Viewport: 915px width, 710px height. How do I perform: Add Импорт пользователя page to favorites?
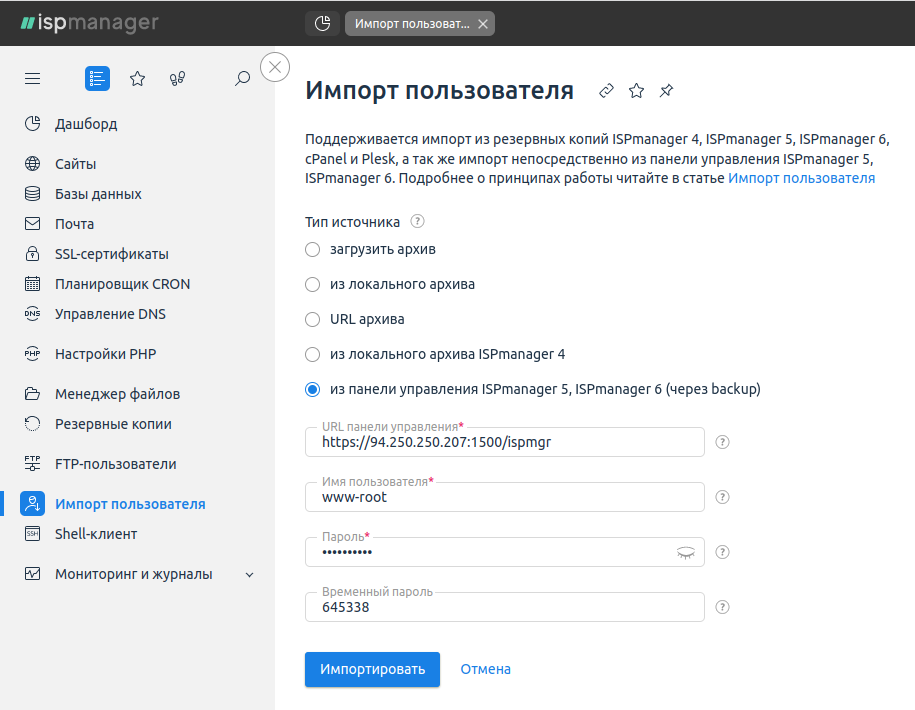click(636, 91)
